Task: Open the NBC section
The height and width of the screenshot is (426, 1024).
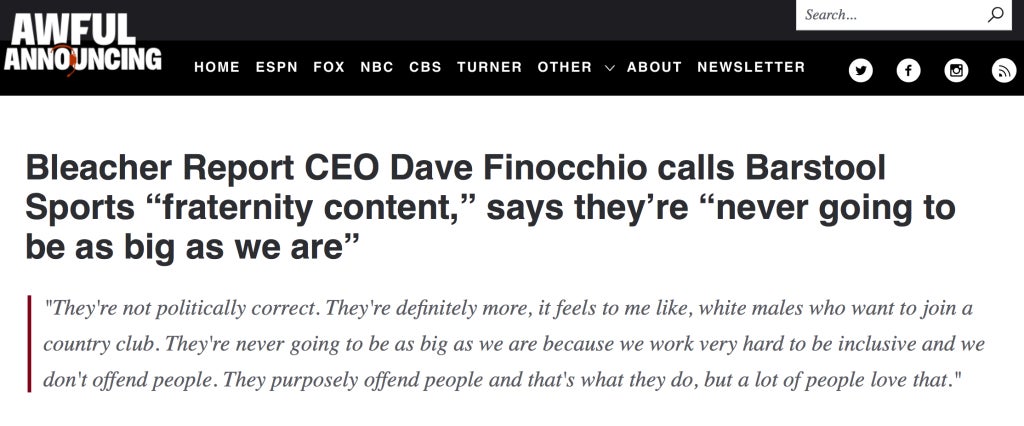Action: [x=377, y=67]
